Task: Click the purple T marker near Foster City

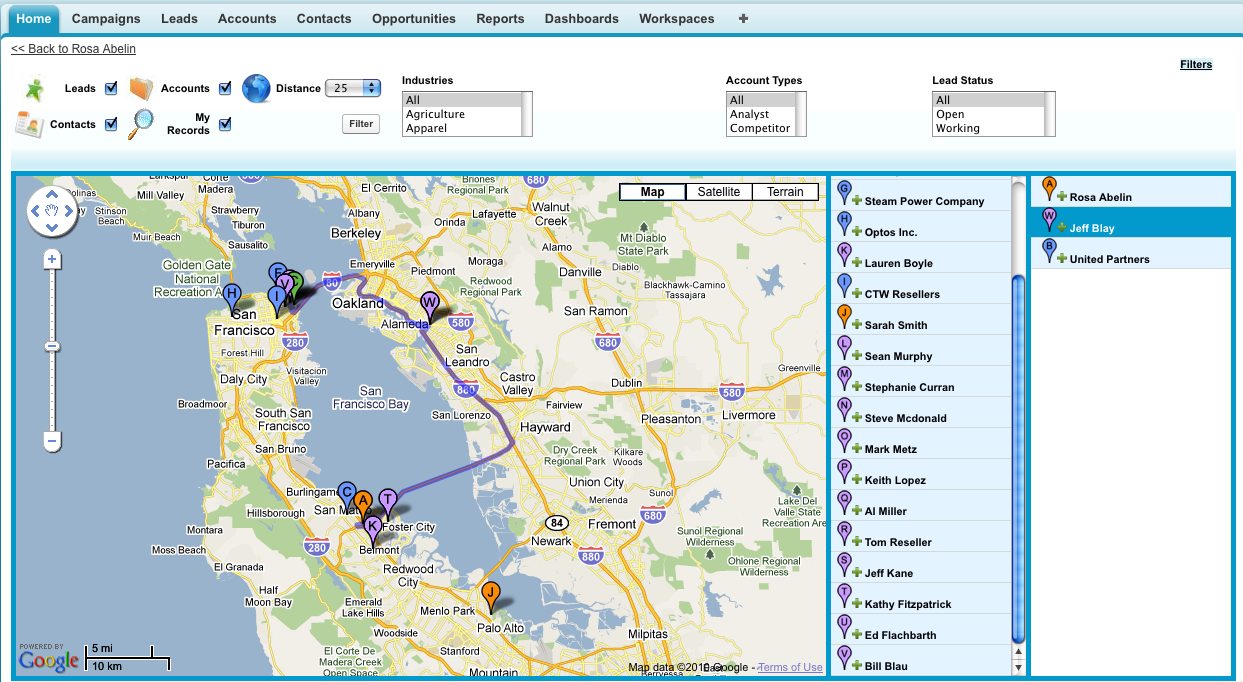Action: 388,500
